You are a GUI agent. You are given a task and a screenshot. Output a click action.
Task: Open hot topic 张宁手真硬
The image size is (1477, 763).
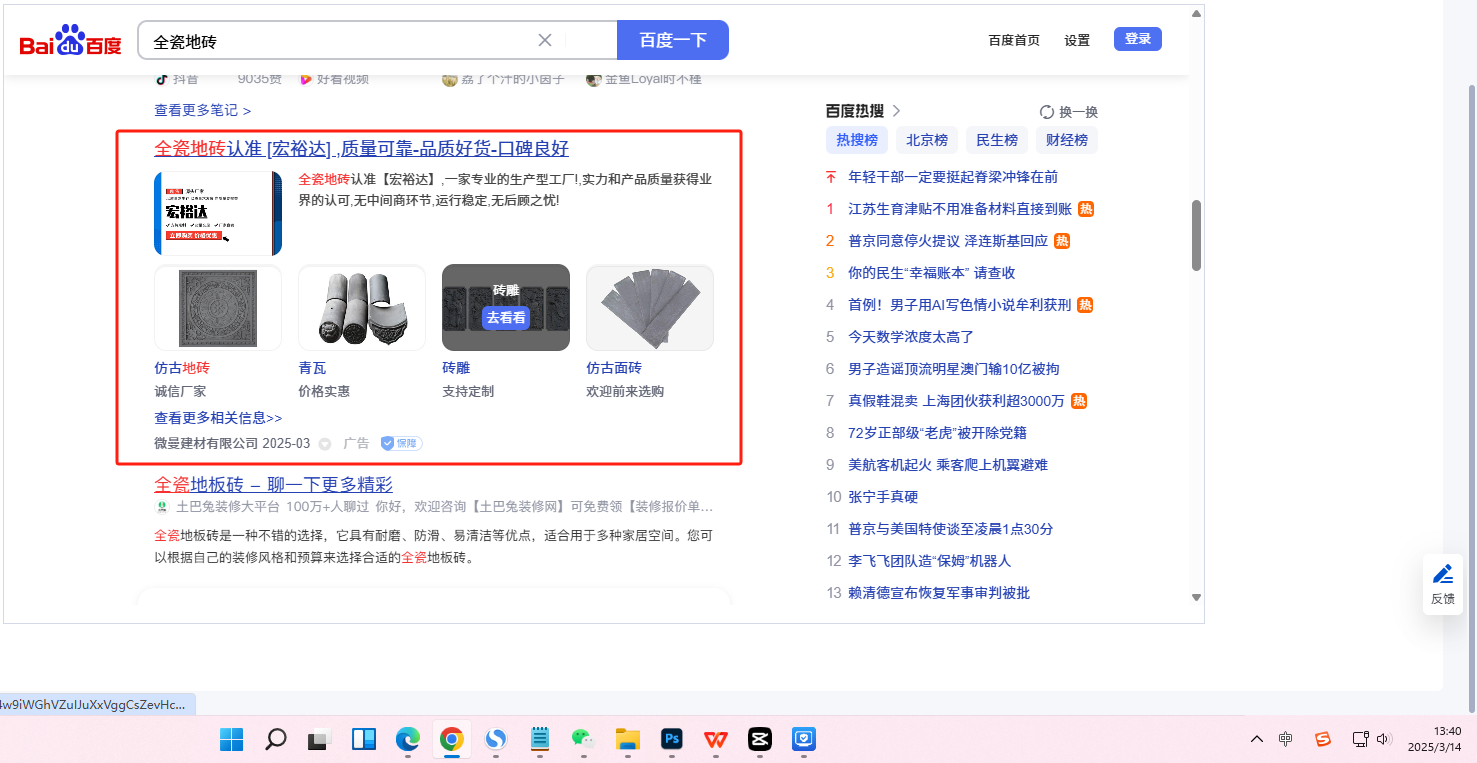(x=883, y=497)
